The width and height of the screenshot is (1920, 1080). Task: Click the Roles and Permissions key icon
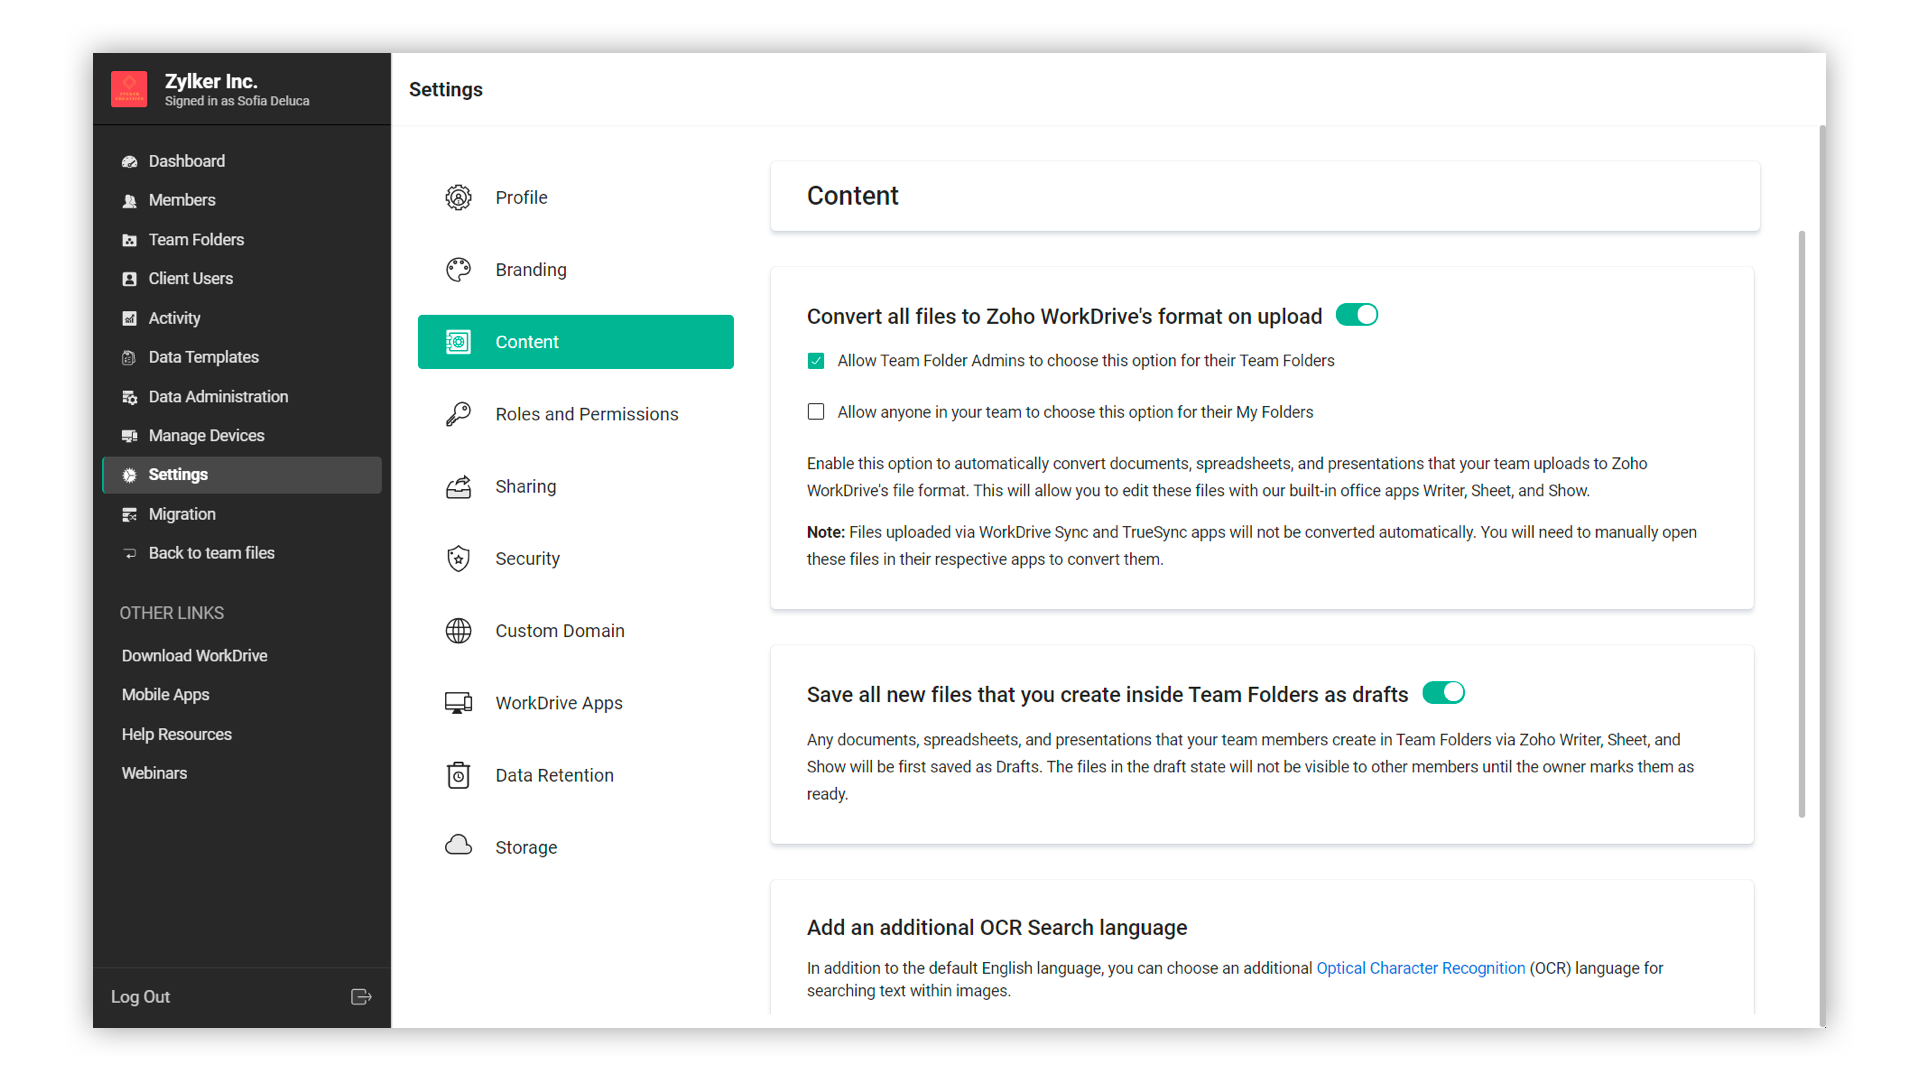[458, 414]
